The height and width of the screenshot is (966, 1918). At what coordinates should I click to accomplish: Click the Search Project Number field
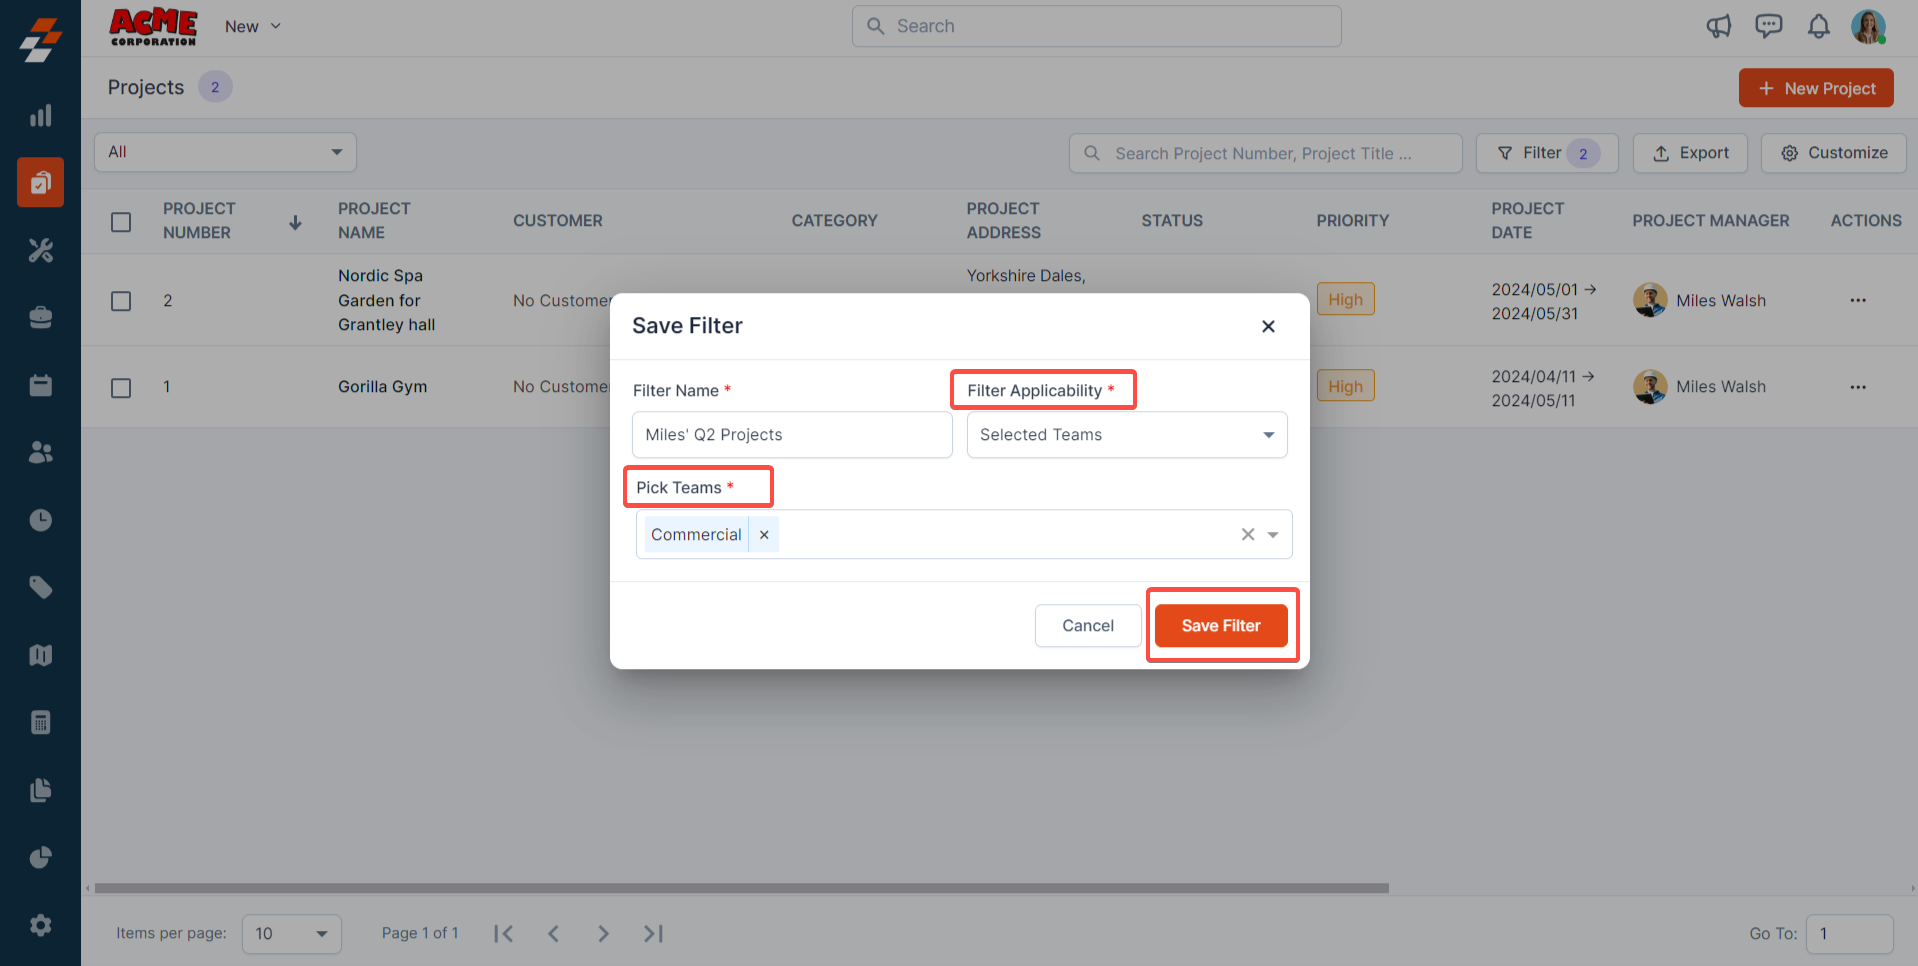pyautogui.click(x=1266, y=153)
